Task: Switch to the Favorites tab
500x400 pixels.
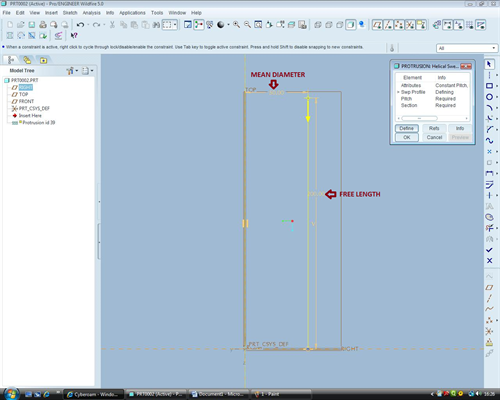Action: [x=43, y=60]
